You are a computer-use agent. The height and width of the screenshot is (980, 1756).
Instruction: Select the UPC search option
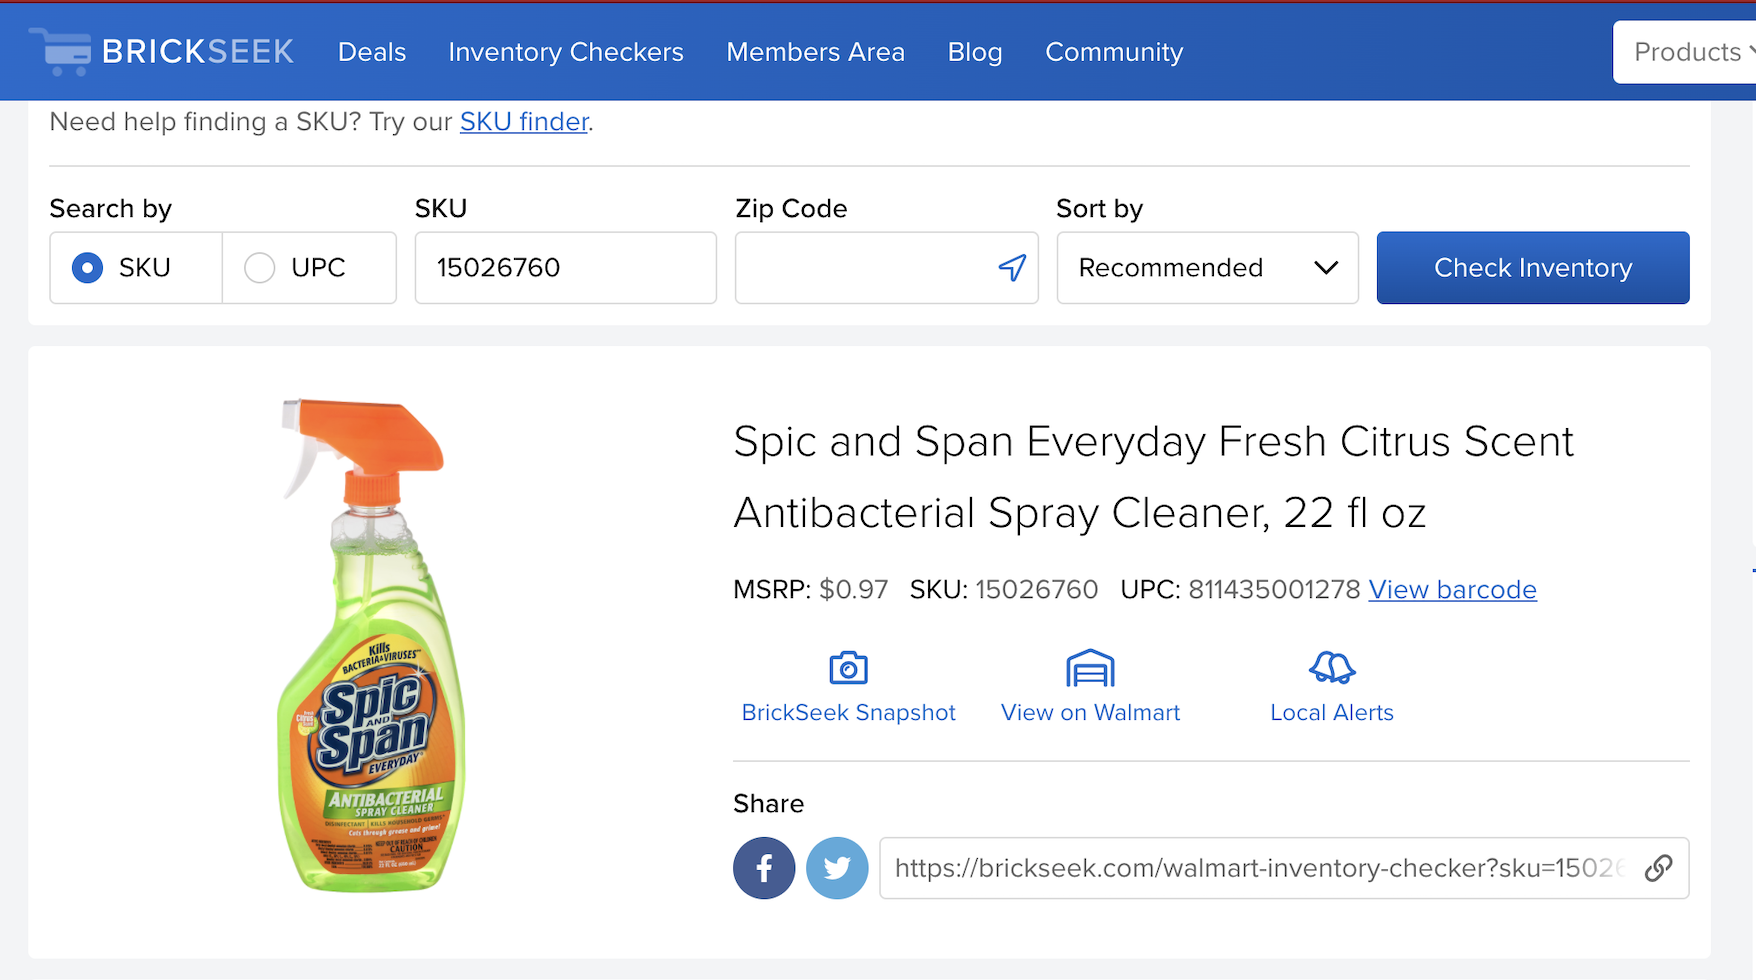[x=260, y=268]
